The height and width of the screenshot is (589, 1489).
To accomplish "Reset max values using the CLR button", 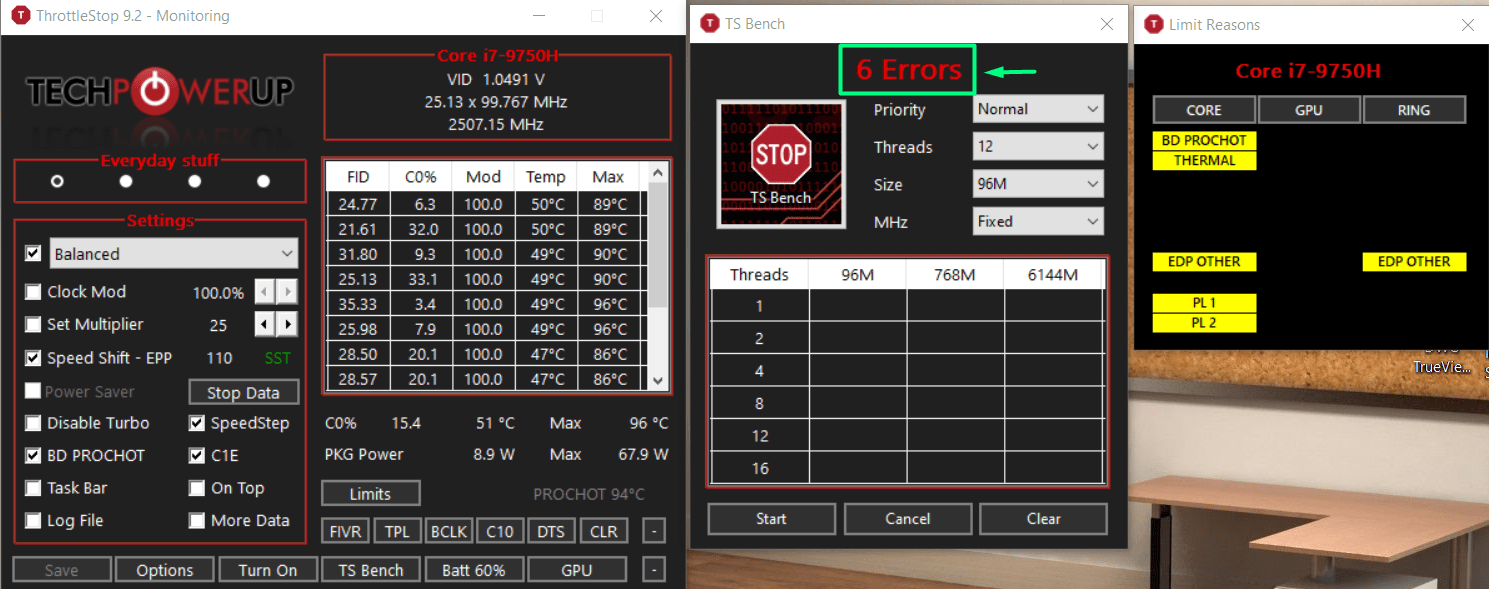I will pos(603,530).
